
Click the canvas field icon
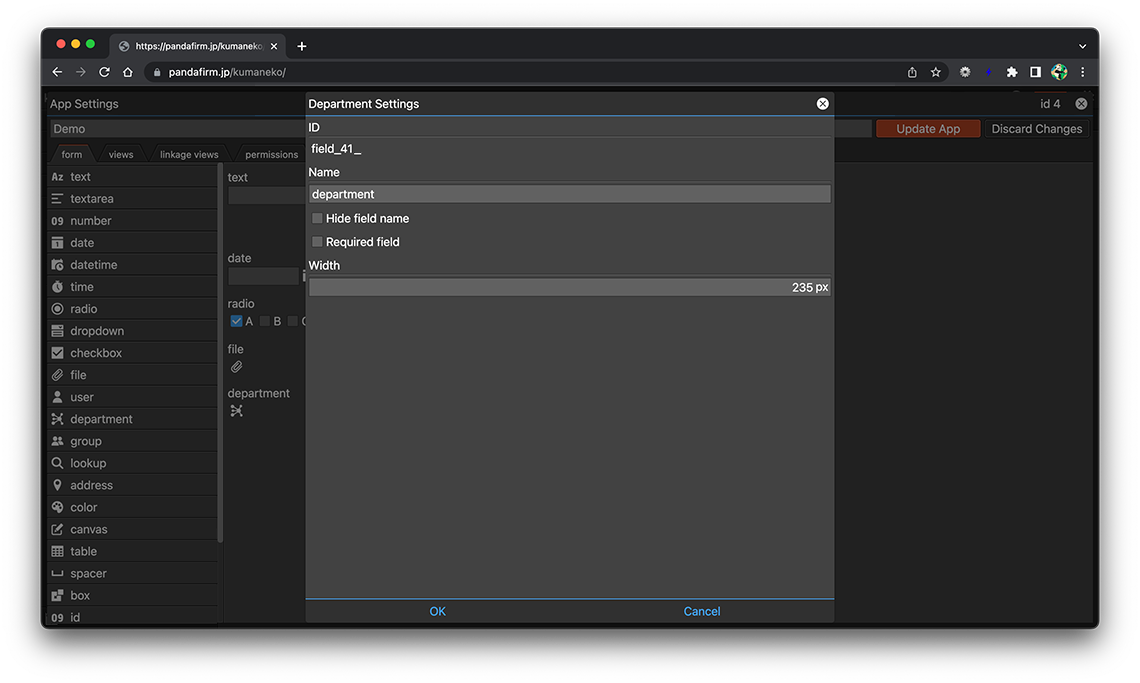point(57,529)
